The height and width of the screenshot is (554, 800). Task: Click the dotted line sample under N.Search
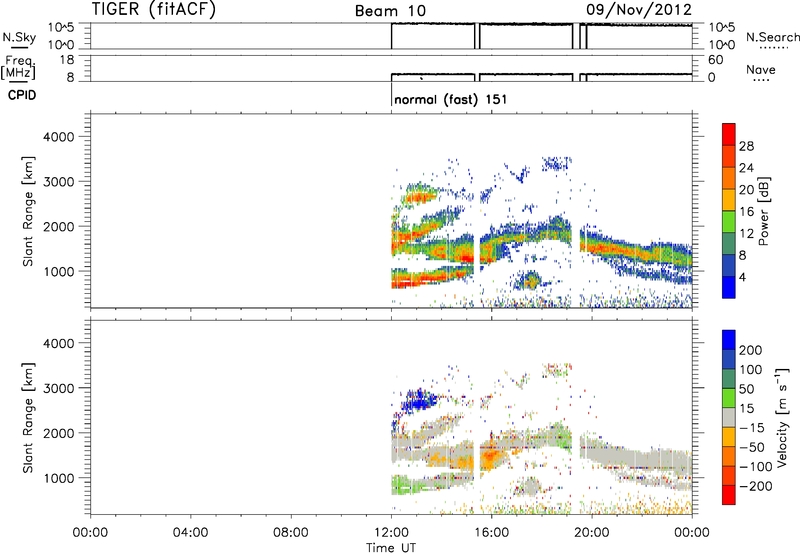point(773,48)
